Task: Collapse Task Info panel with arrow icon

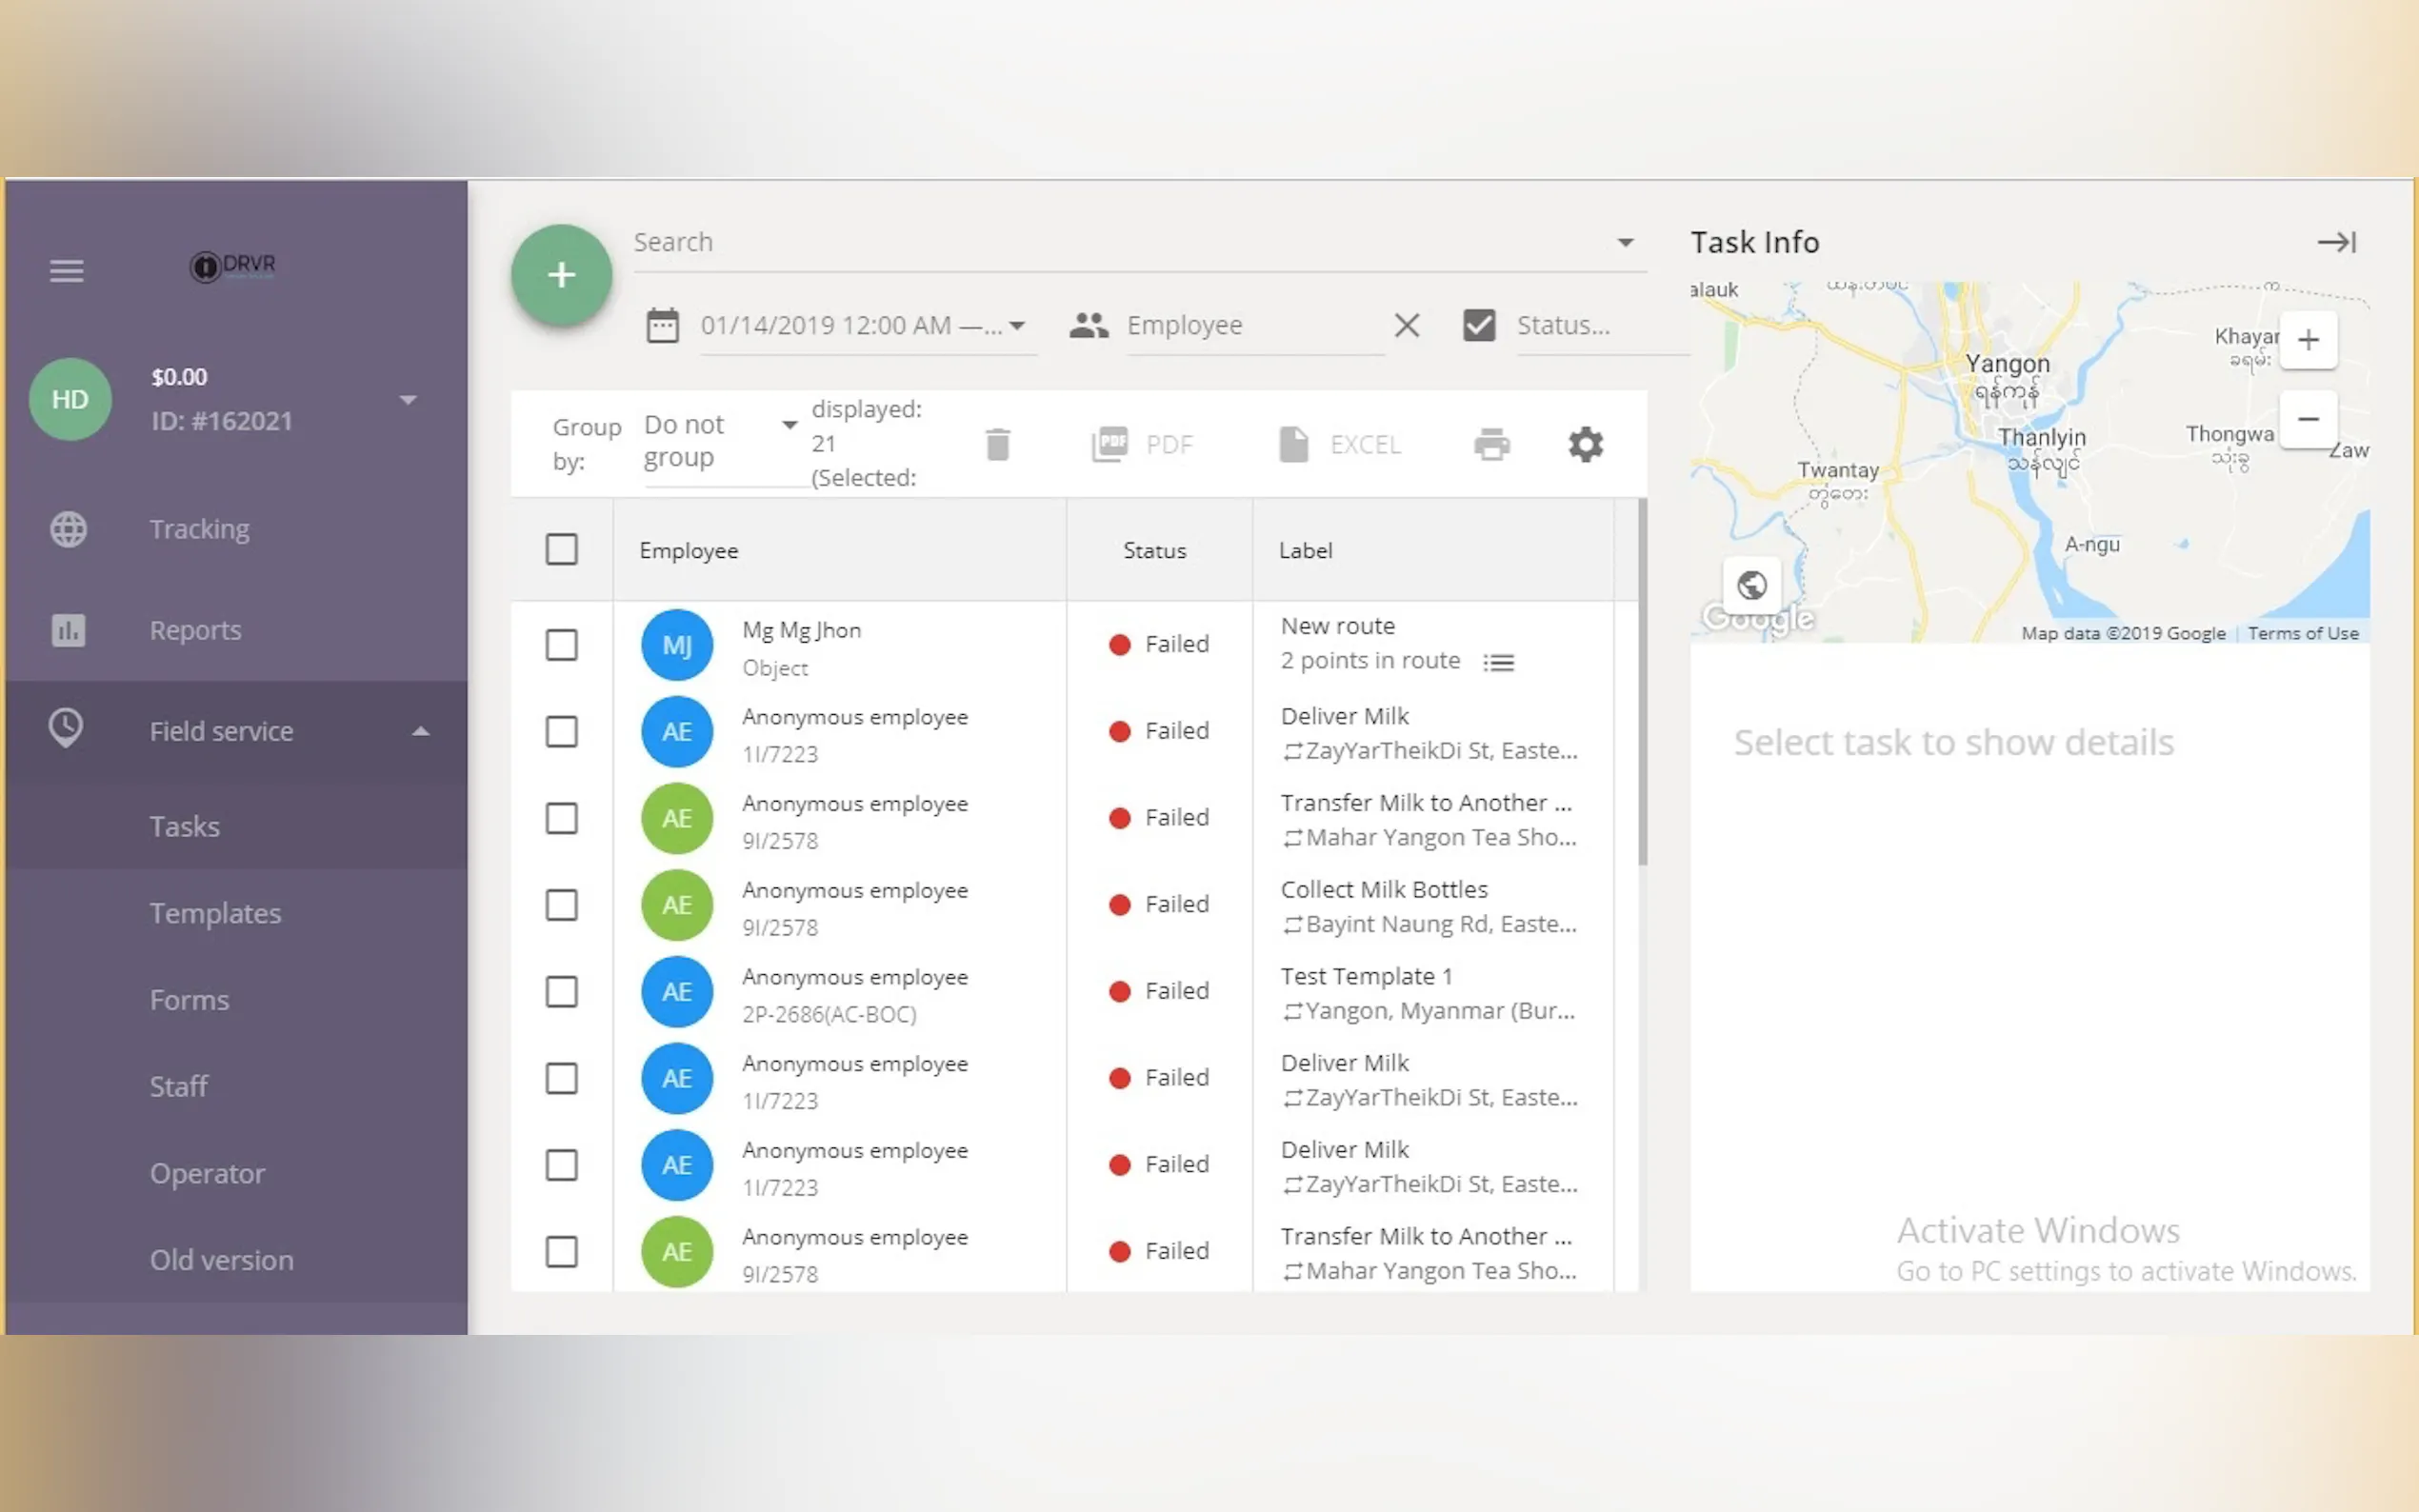Action: coord(2336,242)
